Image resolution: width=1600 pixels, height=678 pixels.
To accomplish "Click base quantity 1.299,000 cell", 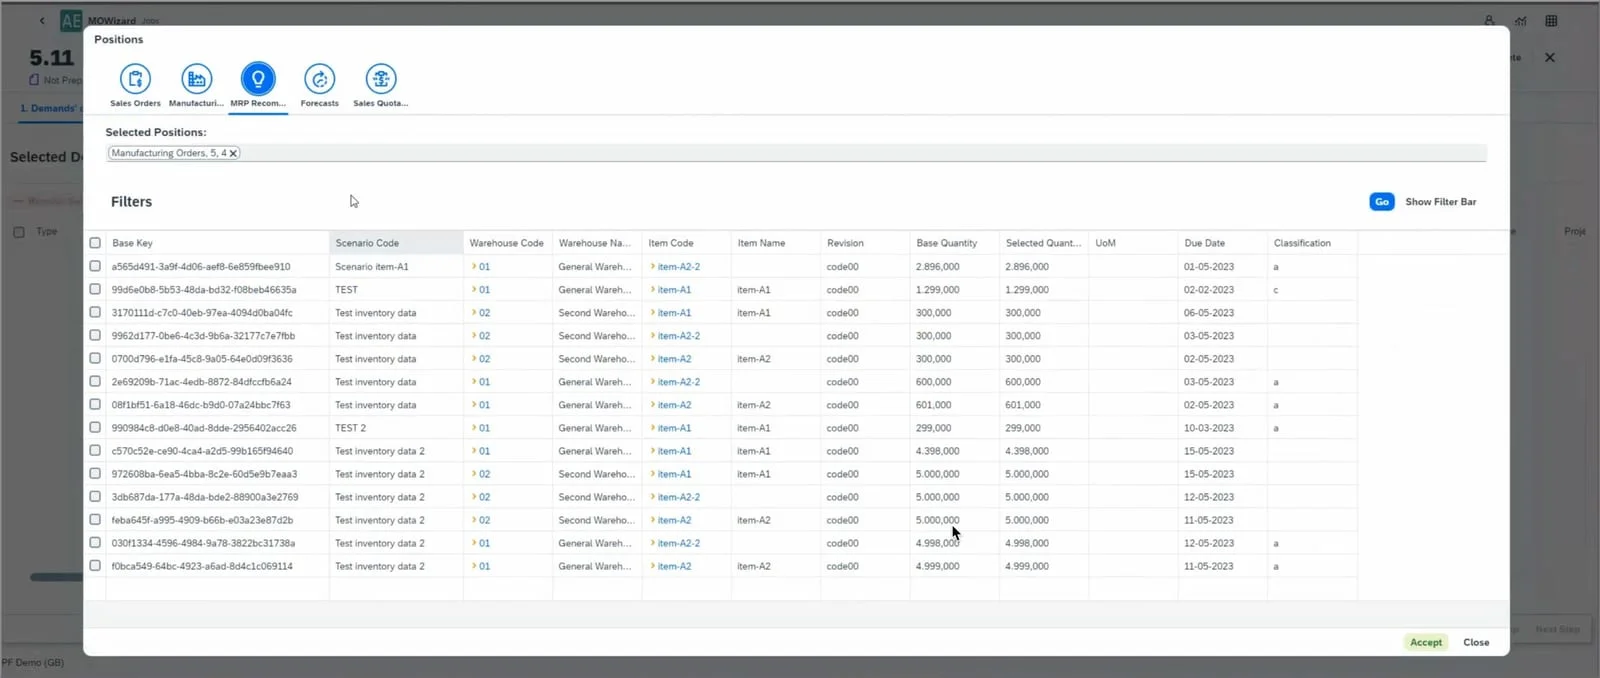I will [937, 290].
